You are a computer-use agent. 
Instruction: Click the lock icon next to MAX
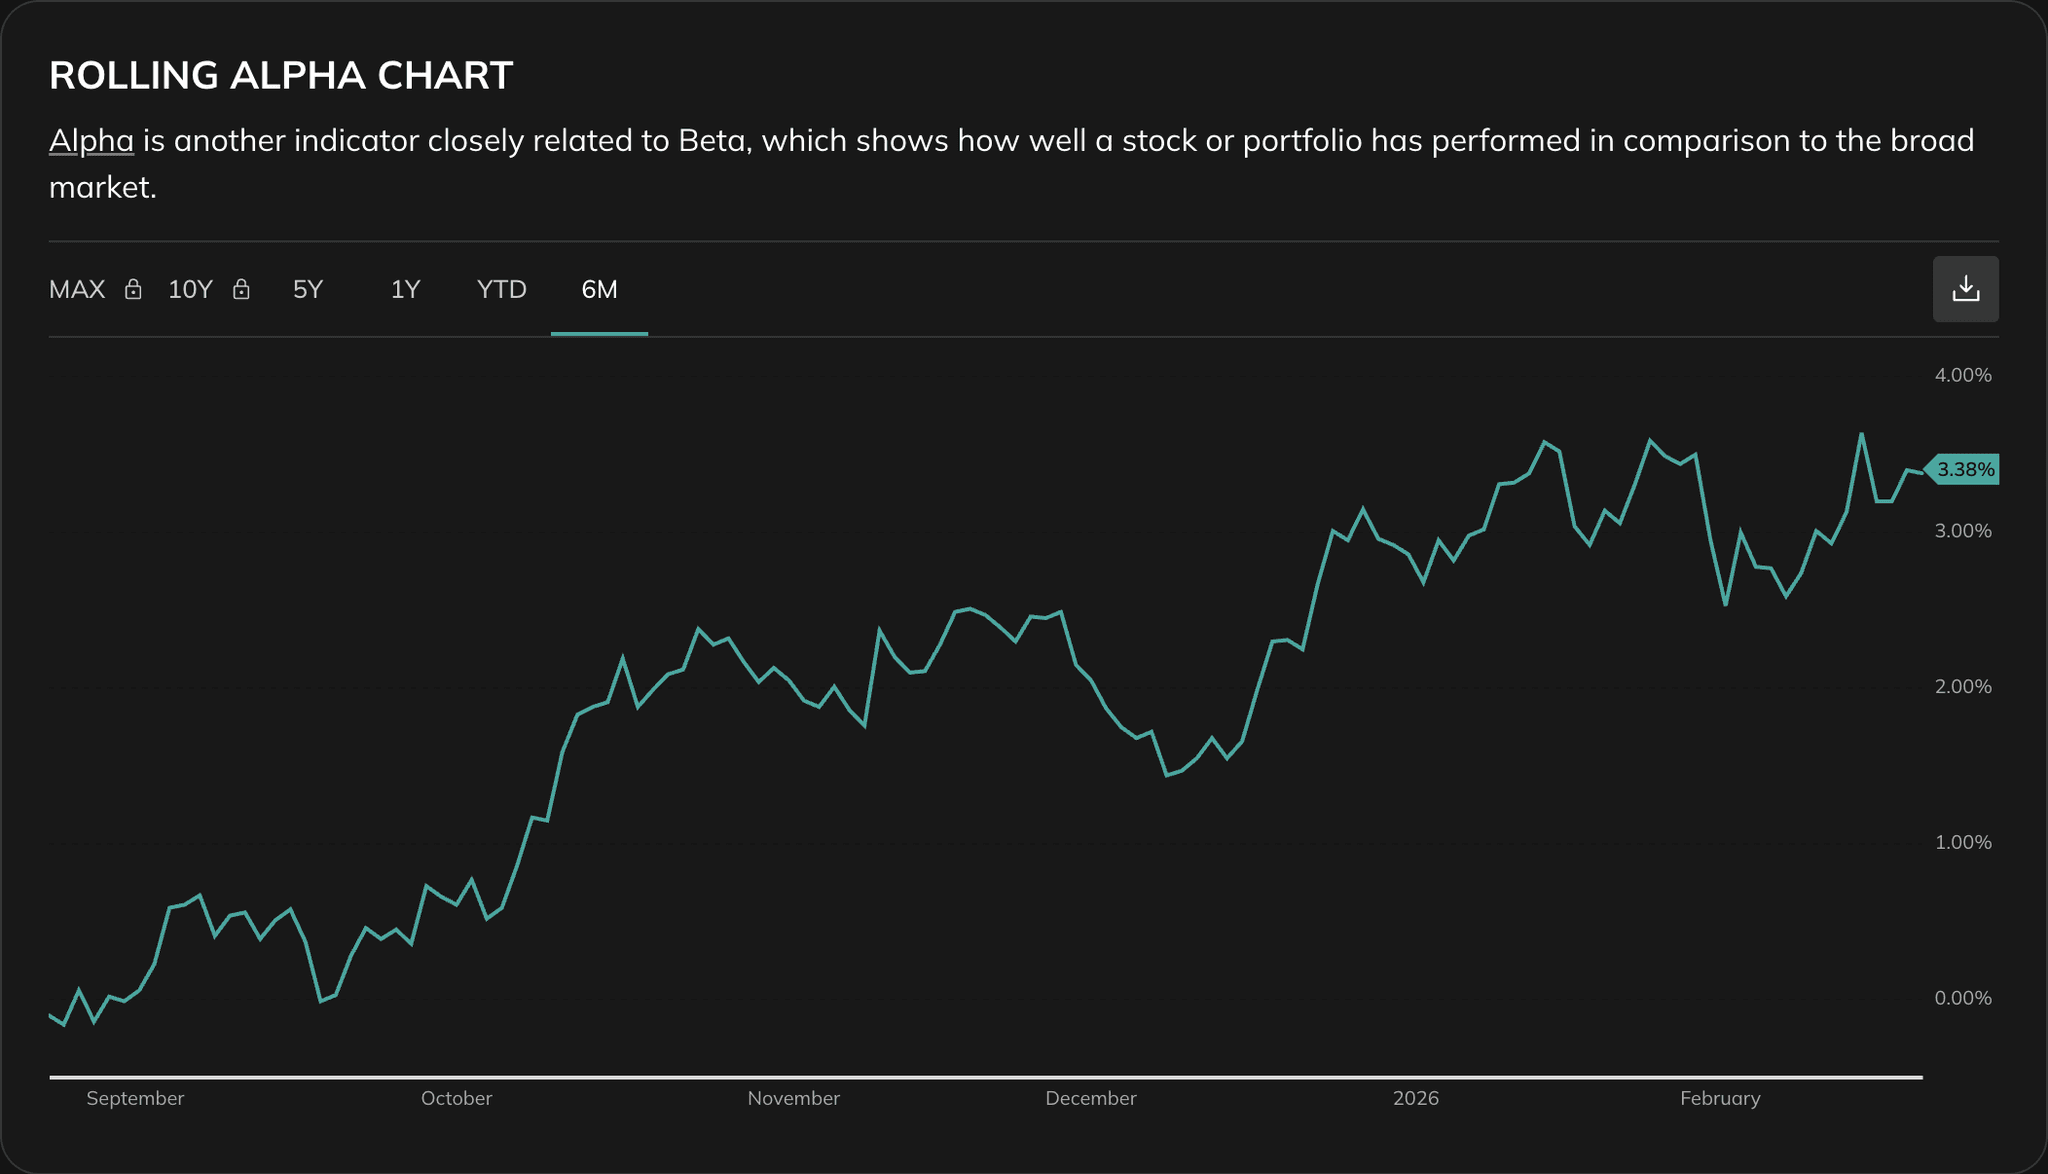click(133, 289)
